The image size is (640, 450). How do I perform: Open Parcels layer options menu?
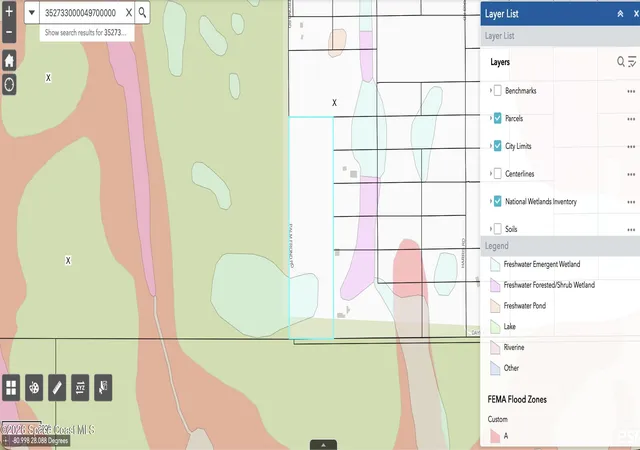pyautogui.click(x=631, y=119)
